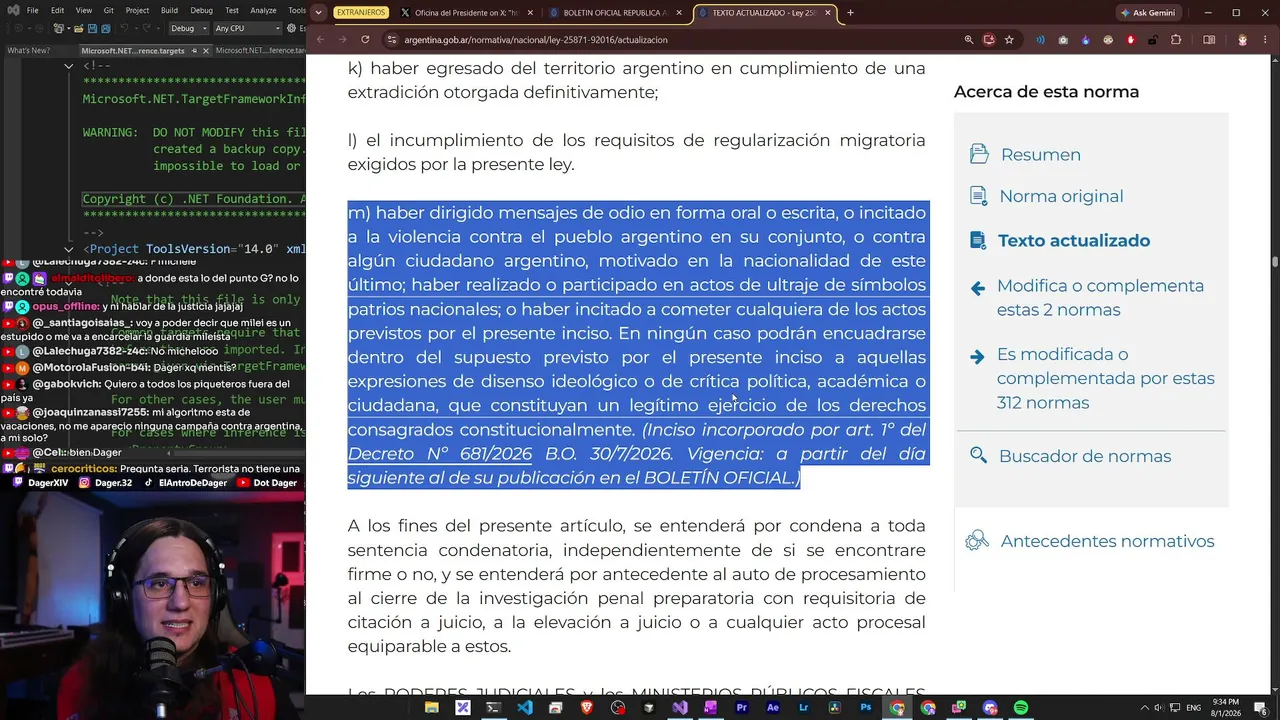Open a new Chrome tab
1280x720 pixels.
point(851,13)
